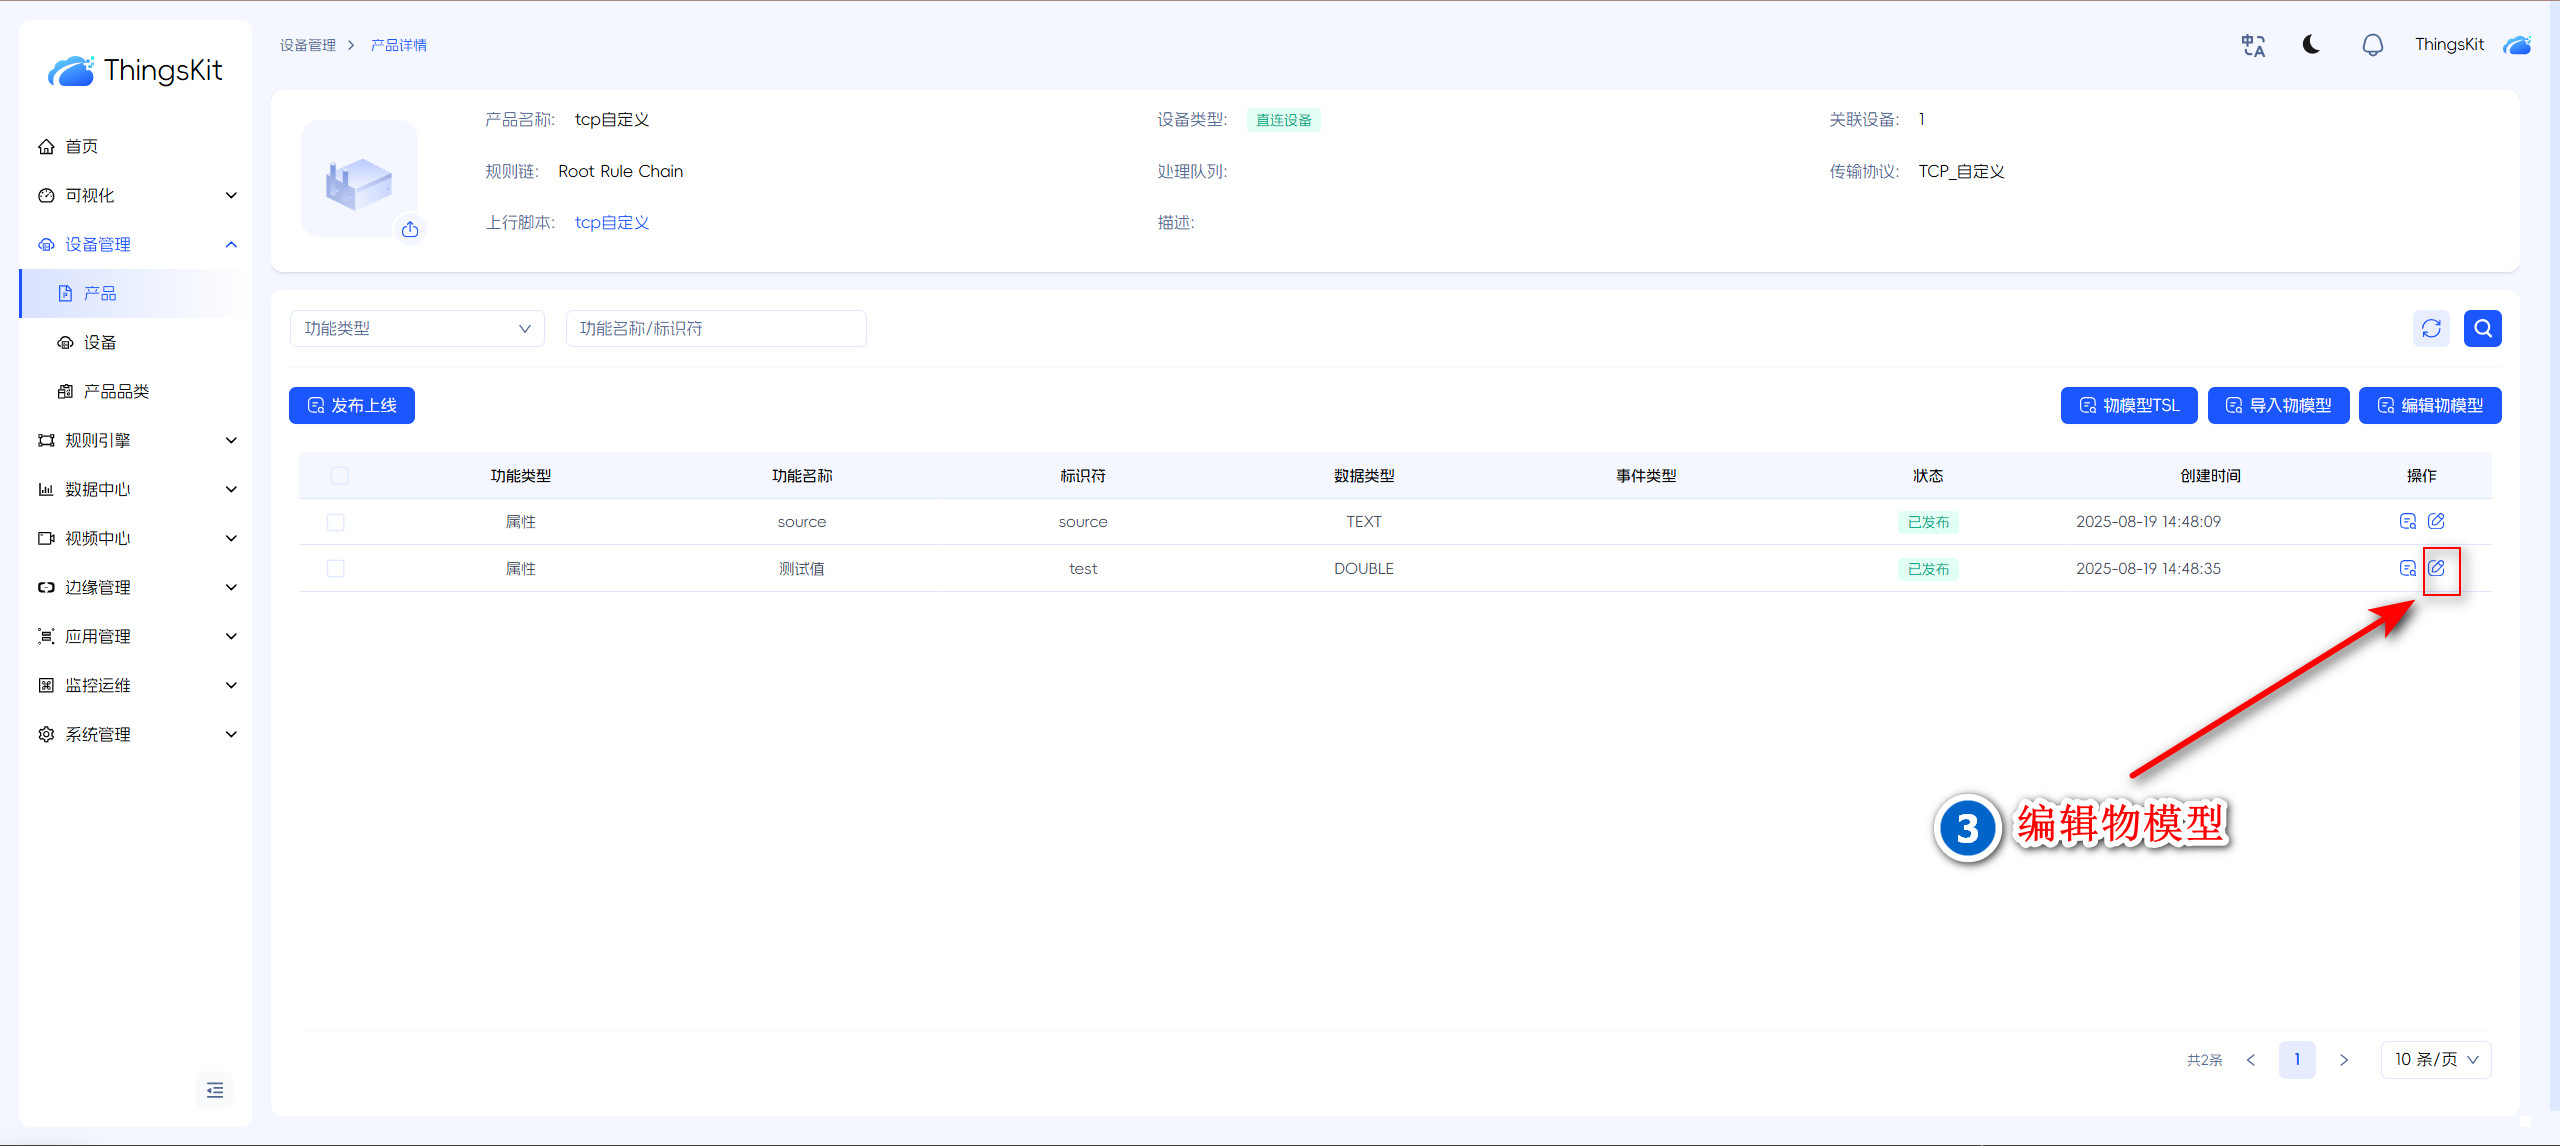Click the 发布上线 button

[x=352, y=405]
